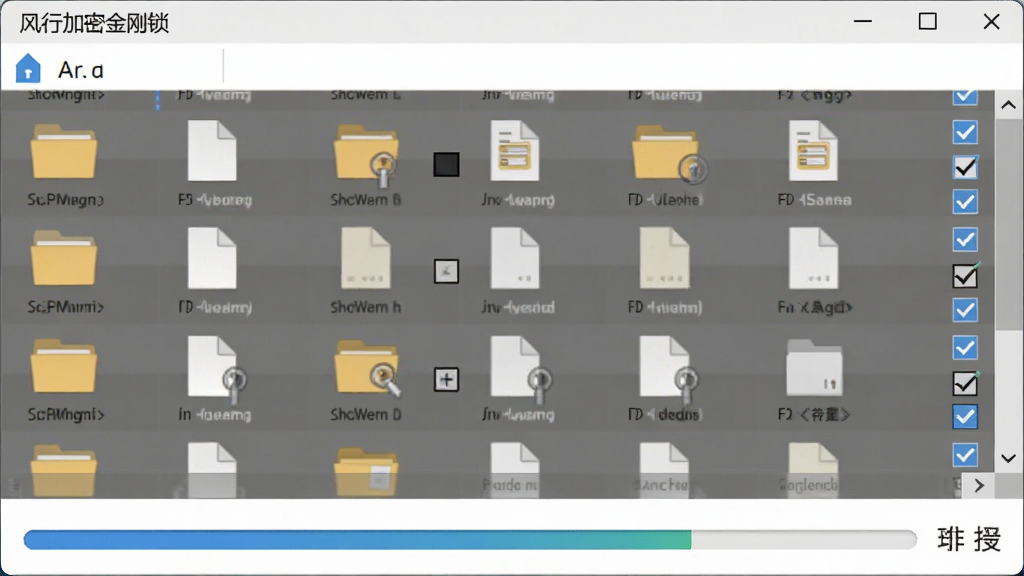Click the black square icon in second row
Image resolution: width=1024 pixels, height=576 pixels.
pos(447,165)
